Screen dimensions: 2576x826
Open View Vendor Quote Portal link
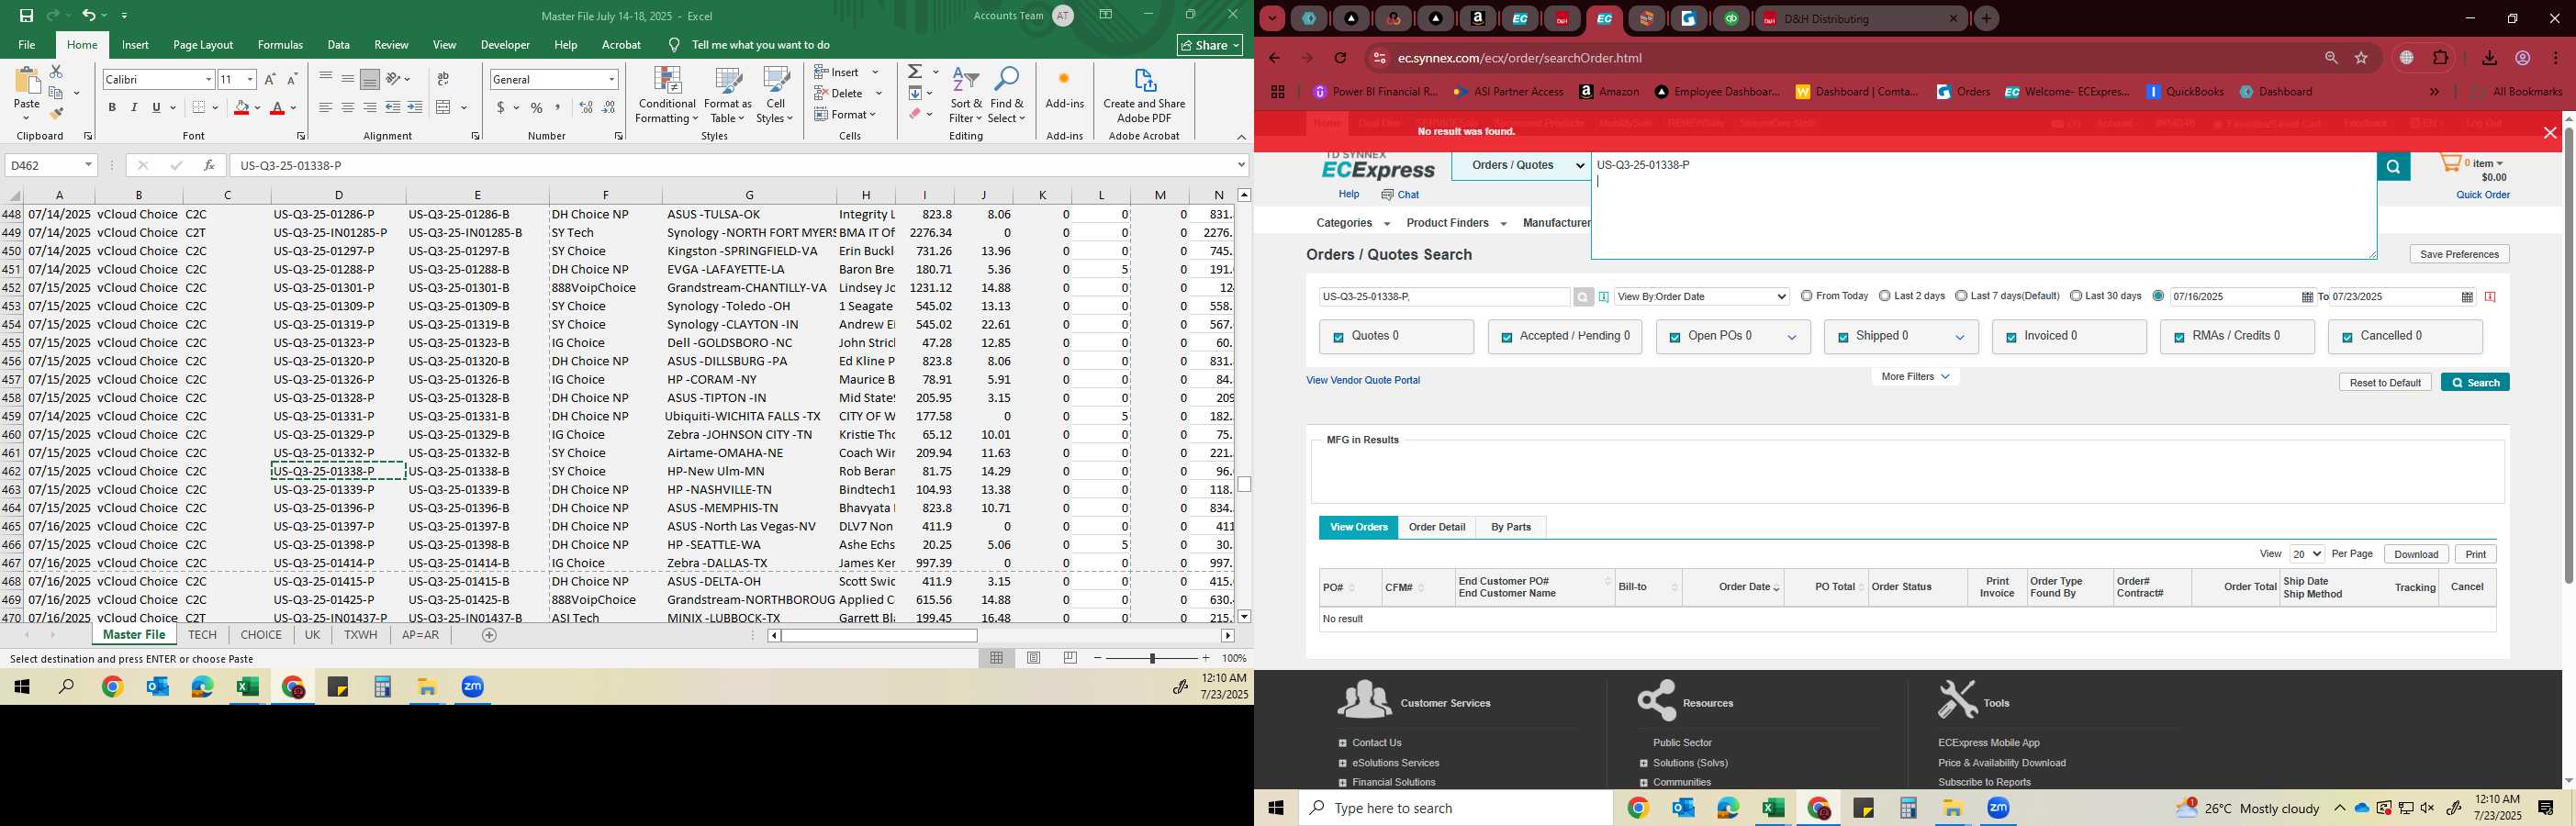[x=1363, y=380]
